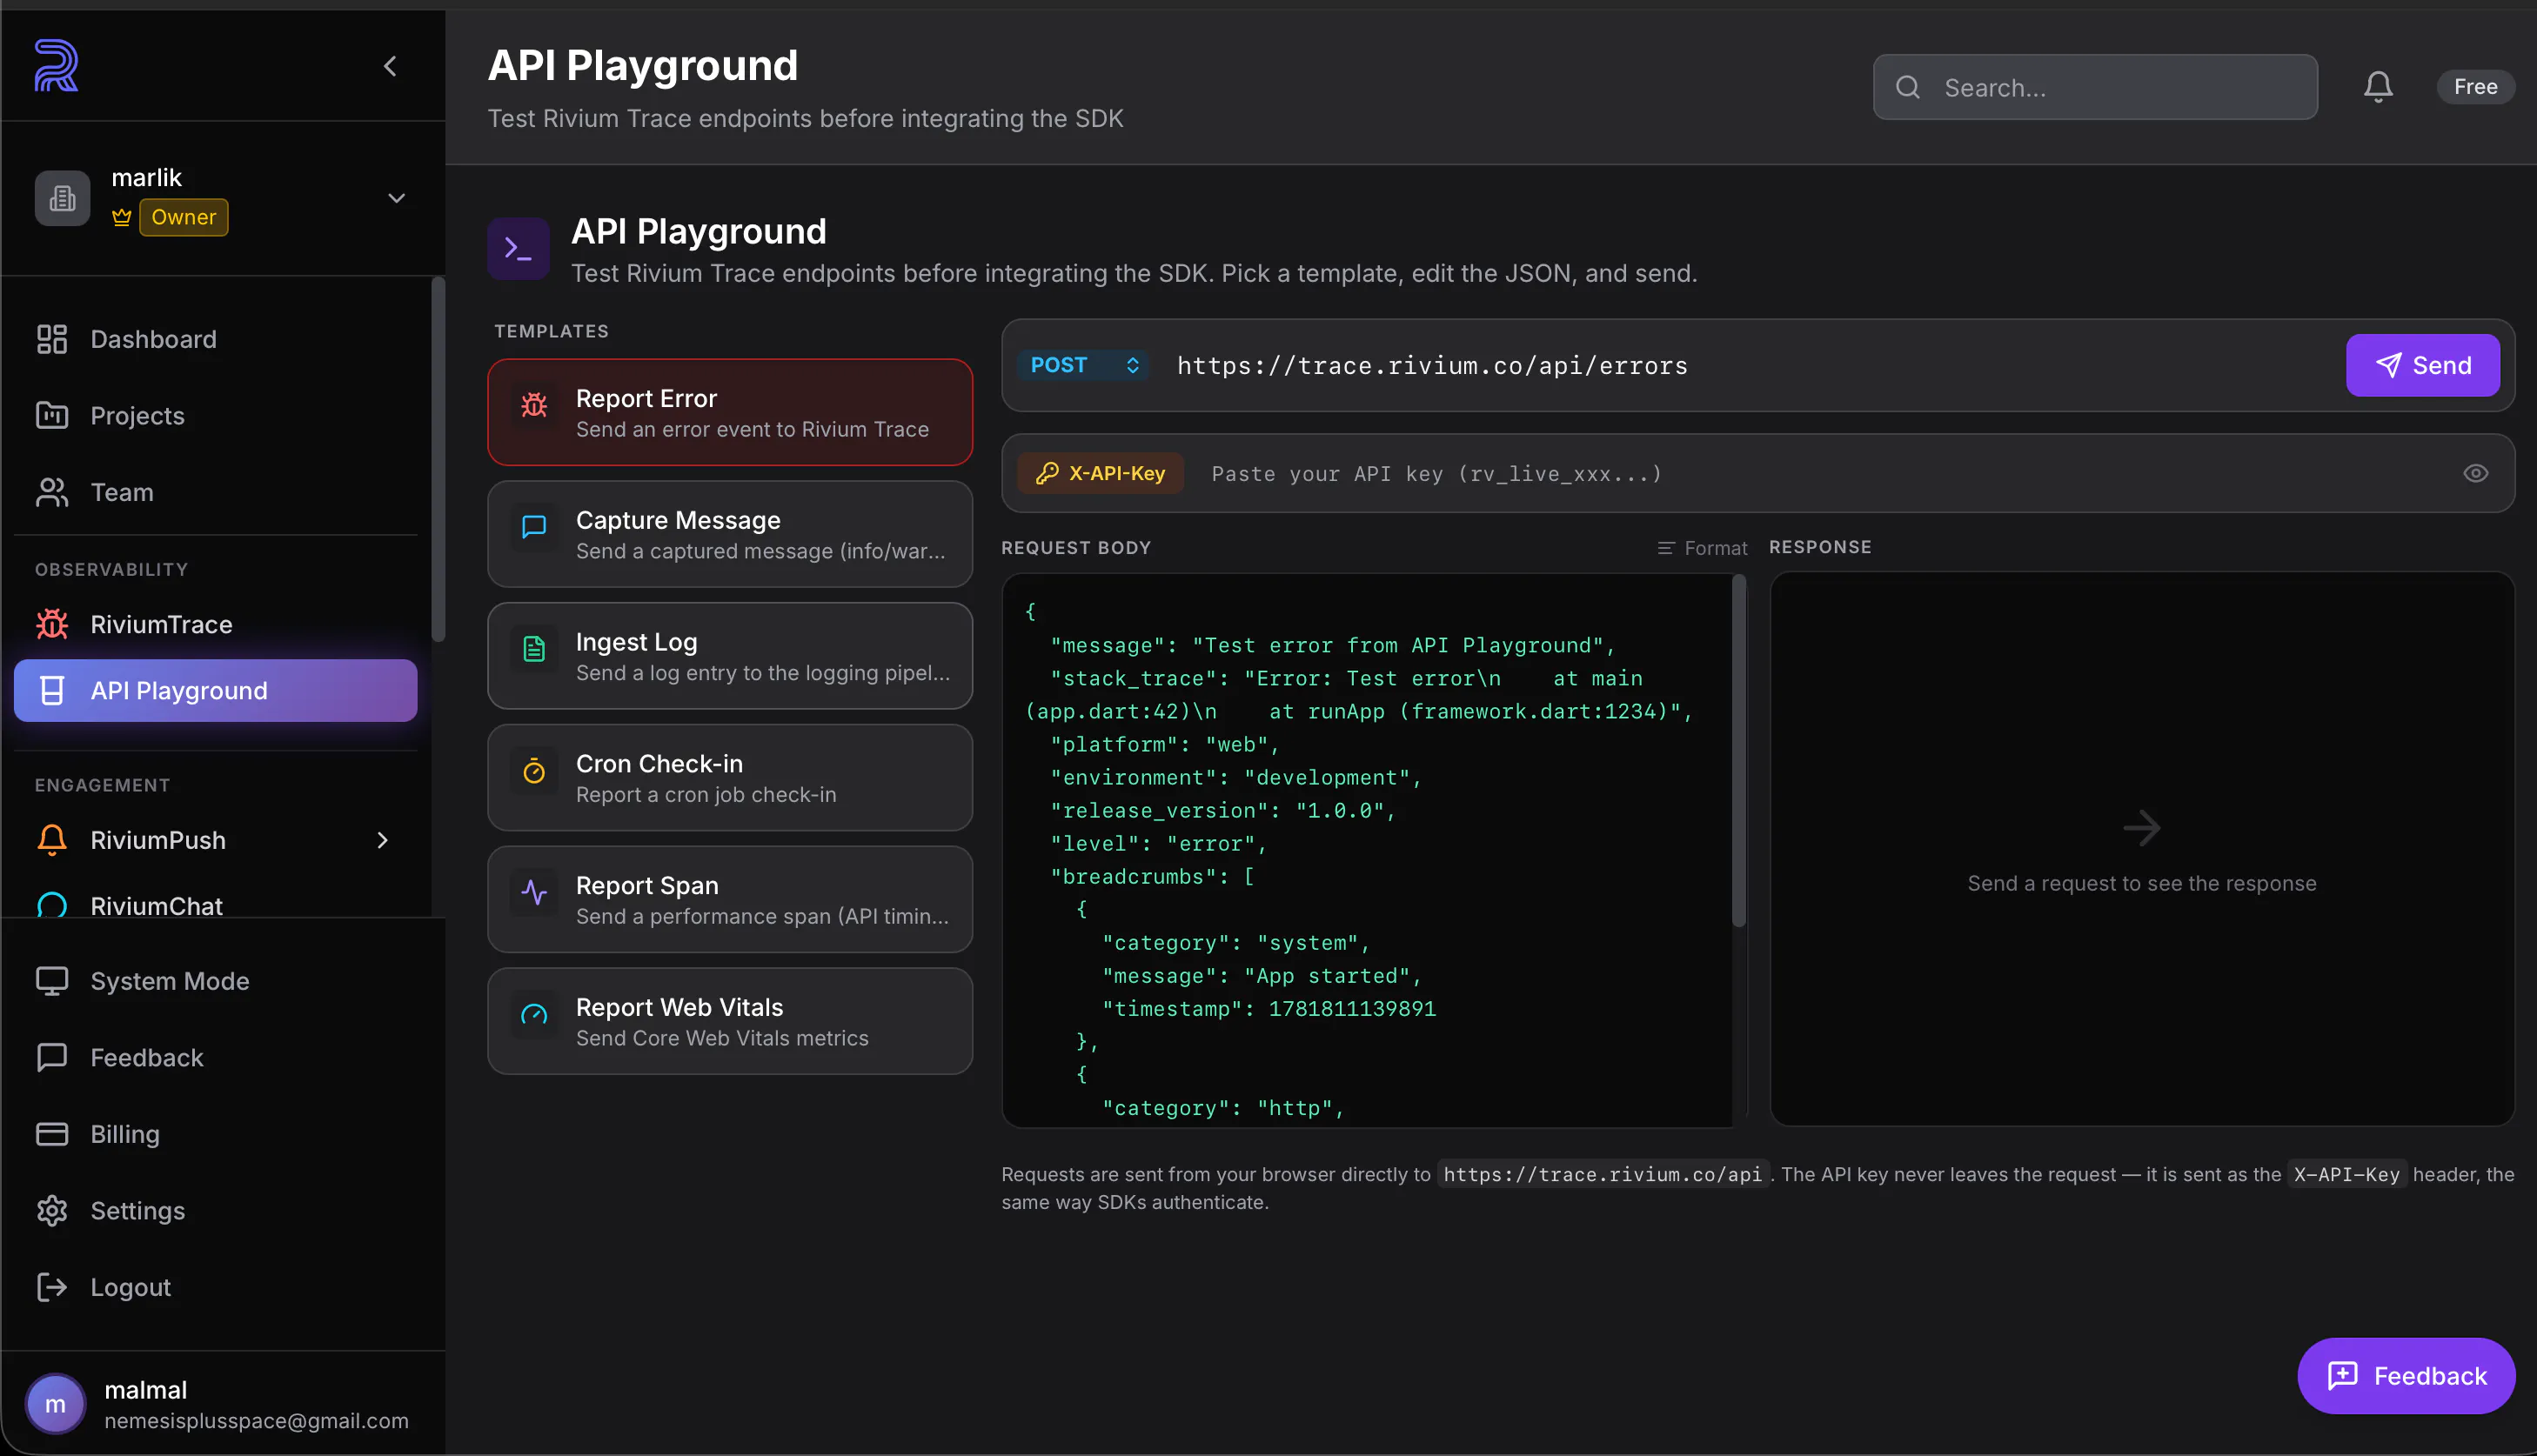Open the POST method dropdown
Image resolution: width=2537 pixels, height=1456 pixels.
pos(1084,365)
